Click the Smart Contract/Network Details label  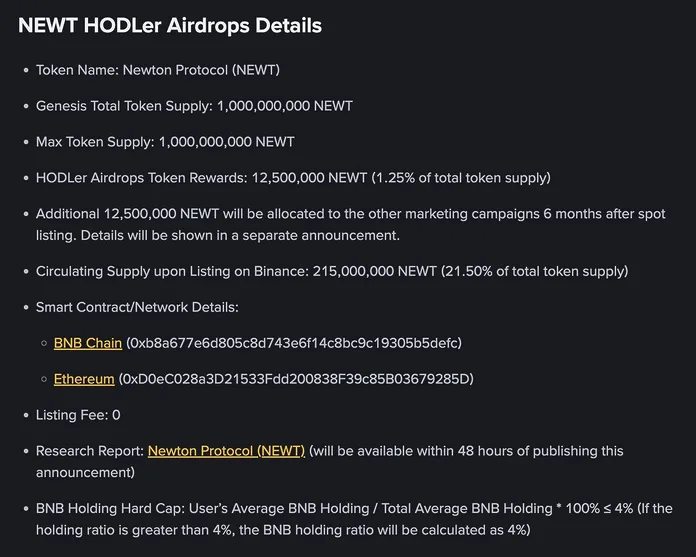(137, 307)
